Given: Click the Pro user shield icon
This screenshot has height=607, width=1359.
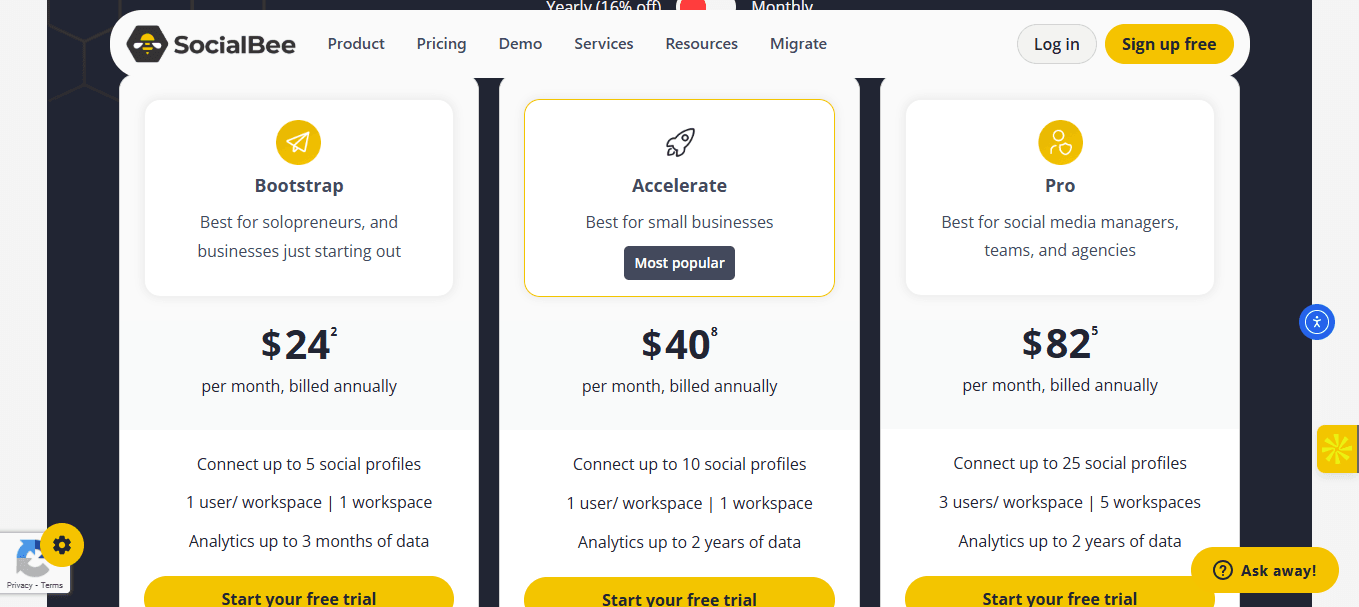Looking at the screenshot, I should click(x=1060, y=142).
